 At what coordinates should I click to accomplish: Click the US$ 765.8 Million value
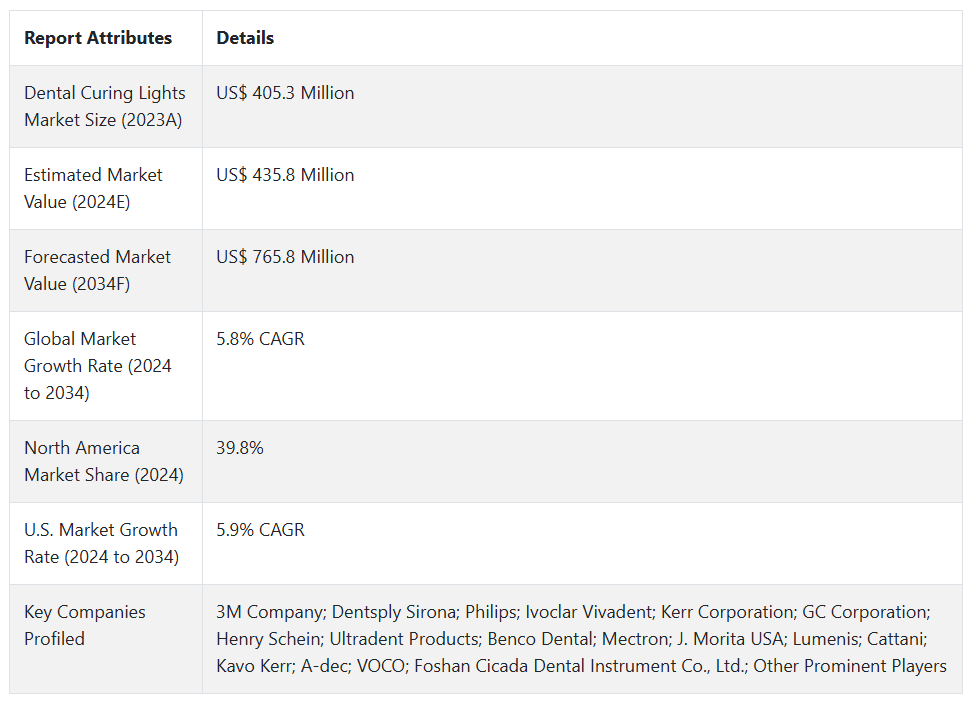(x=285, y=257)
